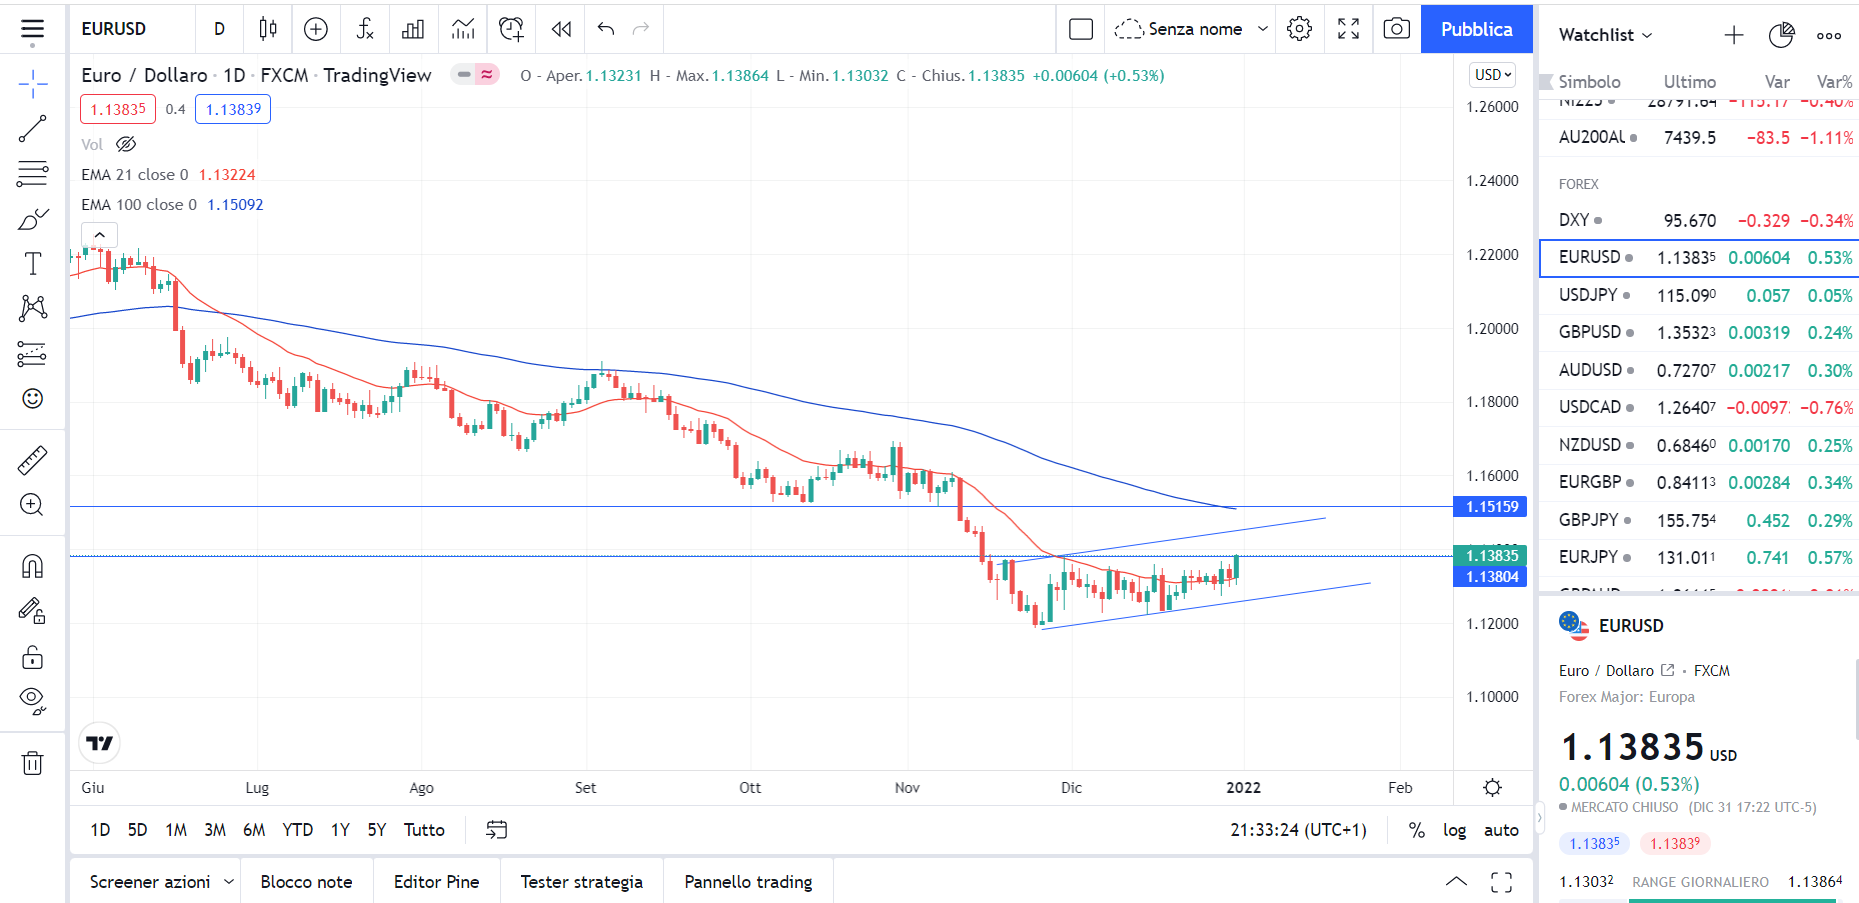This screenshot has height=903, width=1859.
Task: Select the 1M time range
Action: pyautogui.click(x=176, y=830)
